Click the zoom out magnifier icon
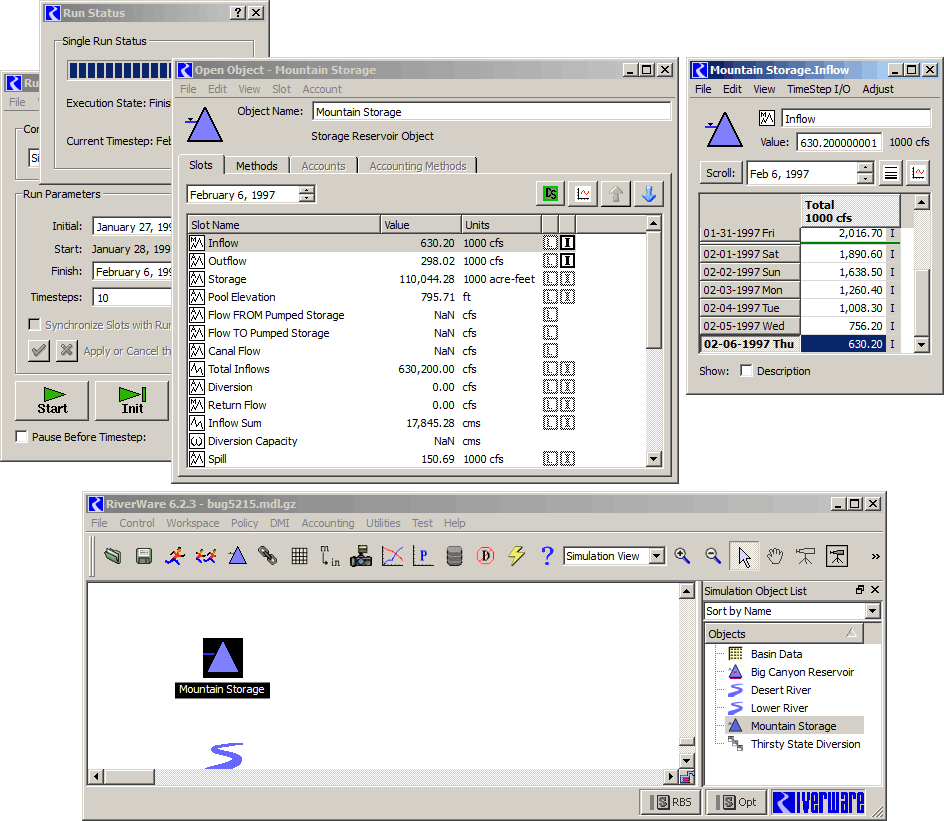This screenshot has height=821, width=944. point(713,556)
